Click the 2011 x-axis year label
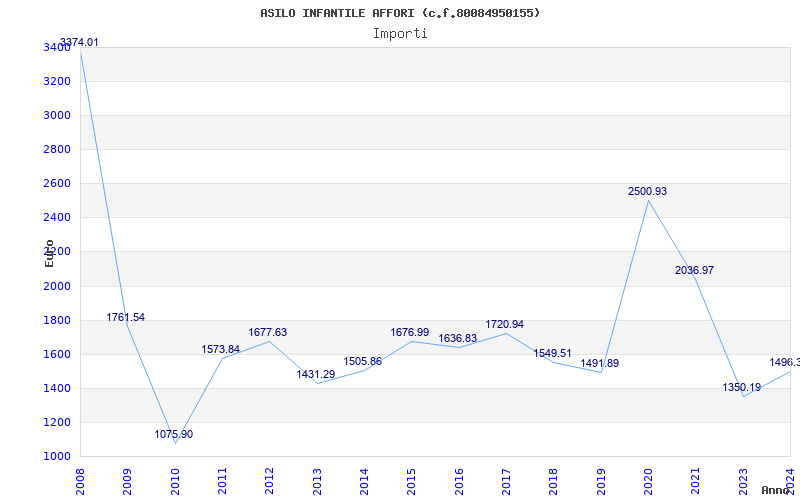This screenshot has width=800, height=500. click(222, 481)
